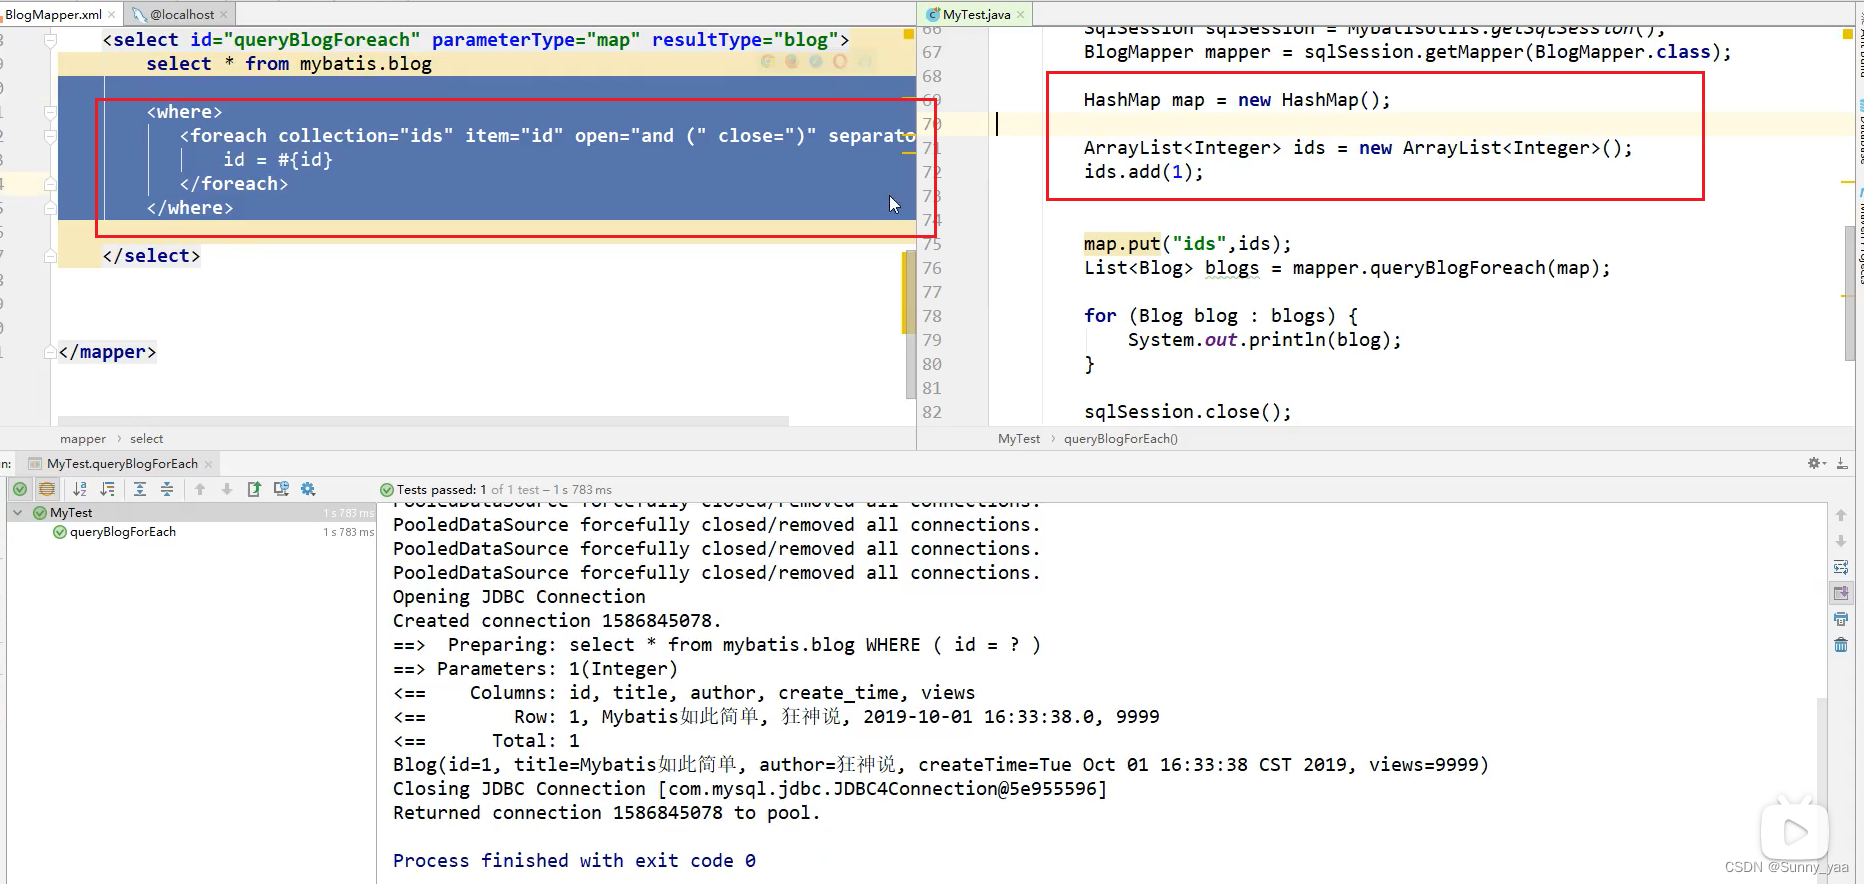Close the BlogMapper.xml tab
This screenshot has height=884, width=1864.
(111, 14)
